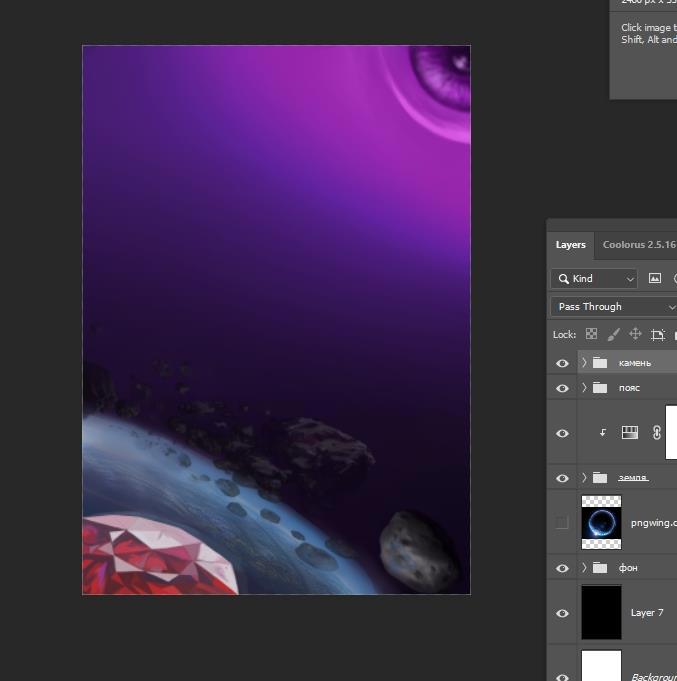This screenshot has height=681, width=677.
Task: Hide Layer 7 using its eye icon
Action: coord(562,613)
